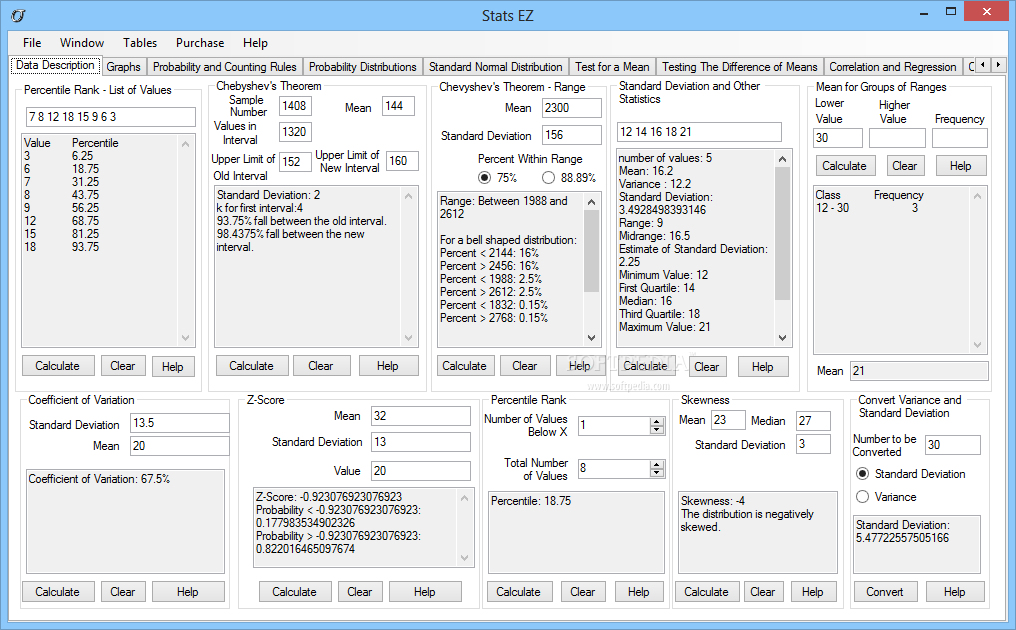This screenshot has width=1016, height=630.
Task: Click the percentile list of values input field
Action: 111,117
